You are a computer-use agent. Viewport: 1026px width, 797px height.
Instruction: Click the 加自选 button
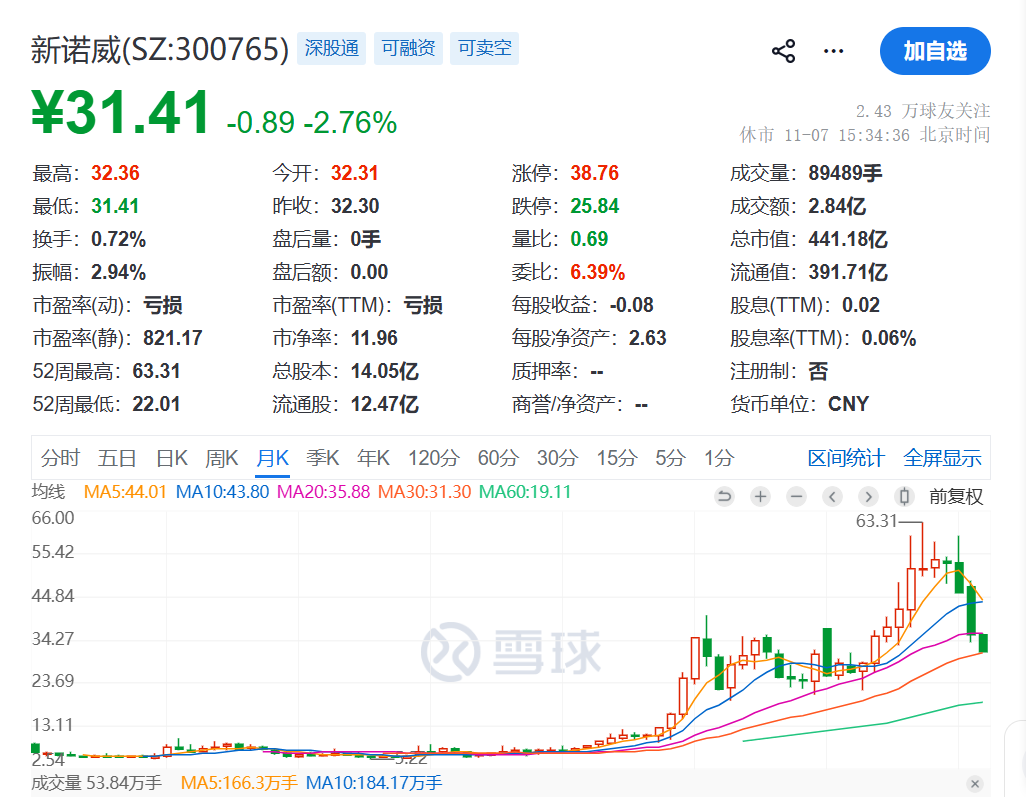(935, 52)
